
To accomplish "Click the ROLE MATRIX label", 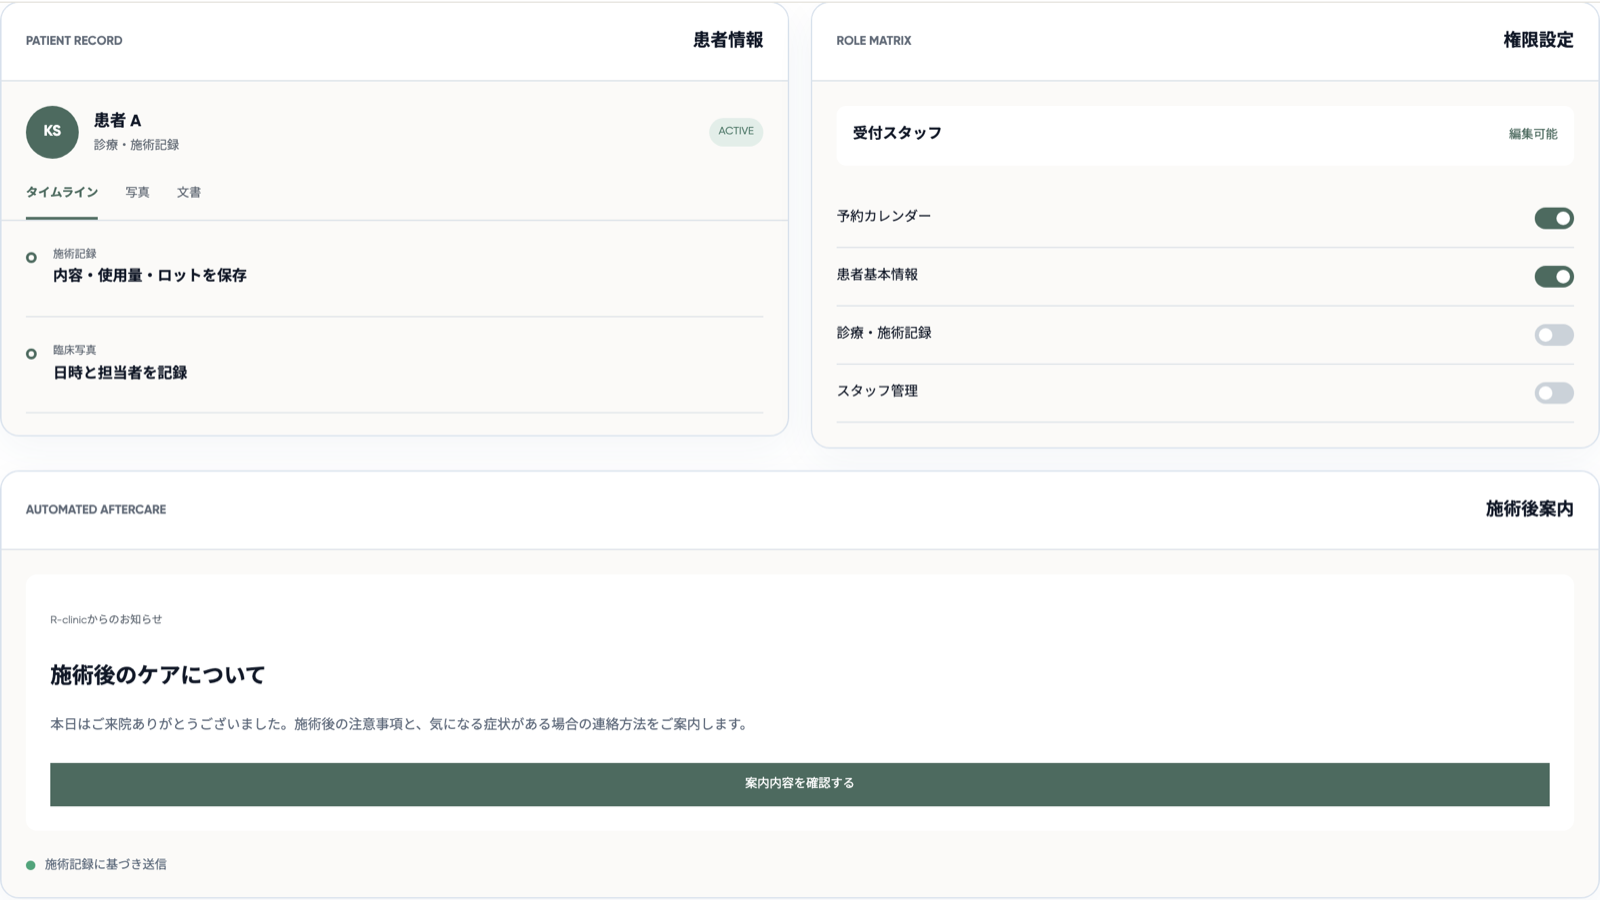I will (x=874, y=41).
